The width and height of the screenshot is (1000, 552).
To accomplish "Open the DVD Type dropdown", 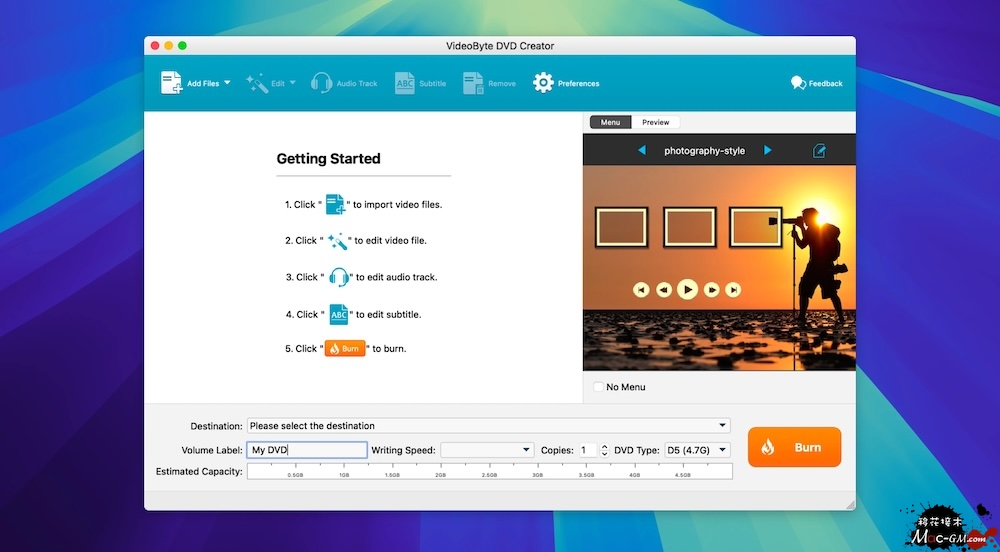I will click(x=723, y=450).
